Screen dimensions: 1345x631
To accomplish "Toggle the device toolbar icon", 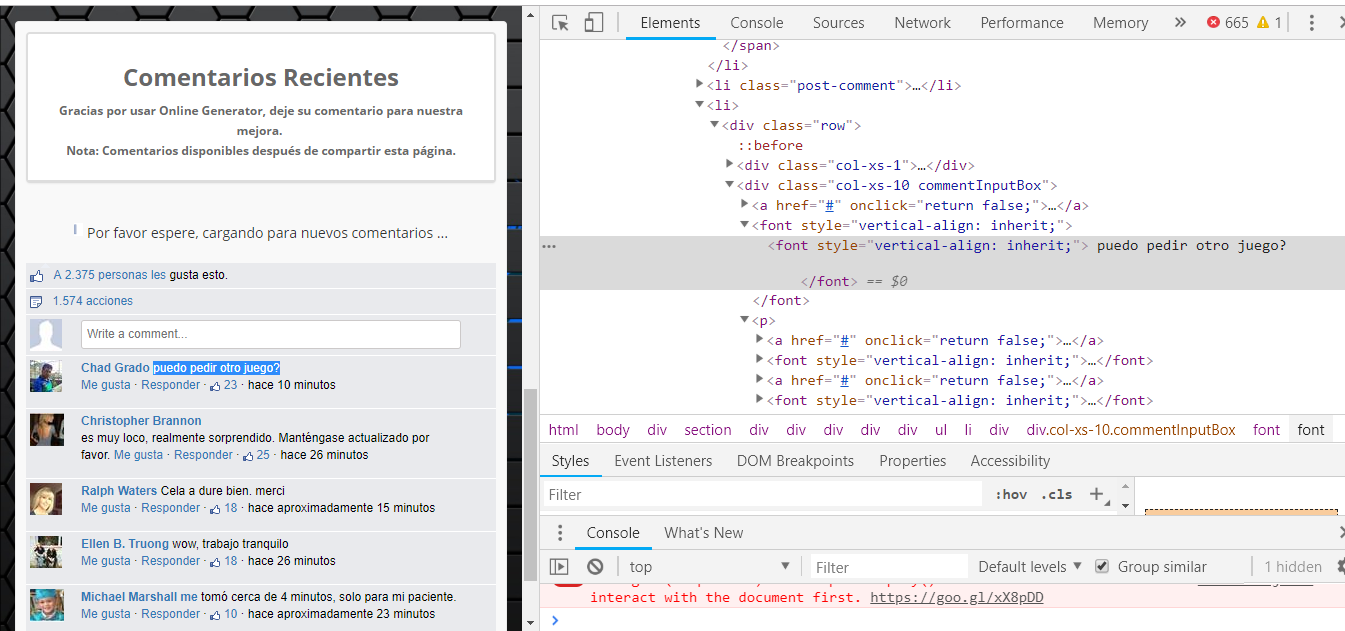I will click(x=593, y=22).
